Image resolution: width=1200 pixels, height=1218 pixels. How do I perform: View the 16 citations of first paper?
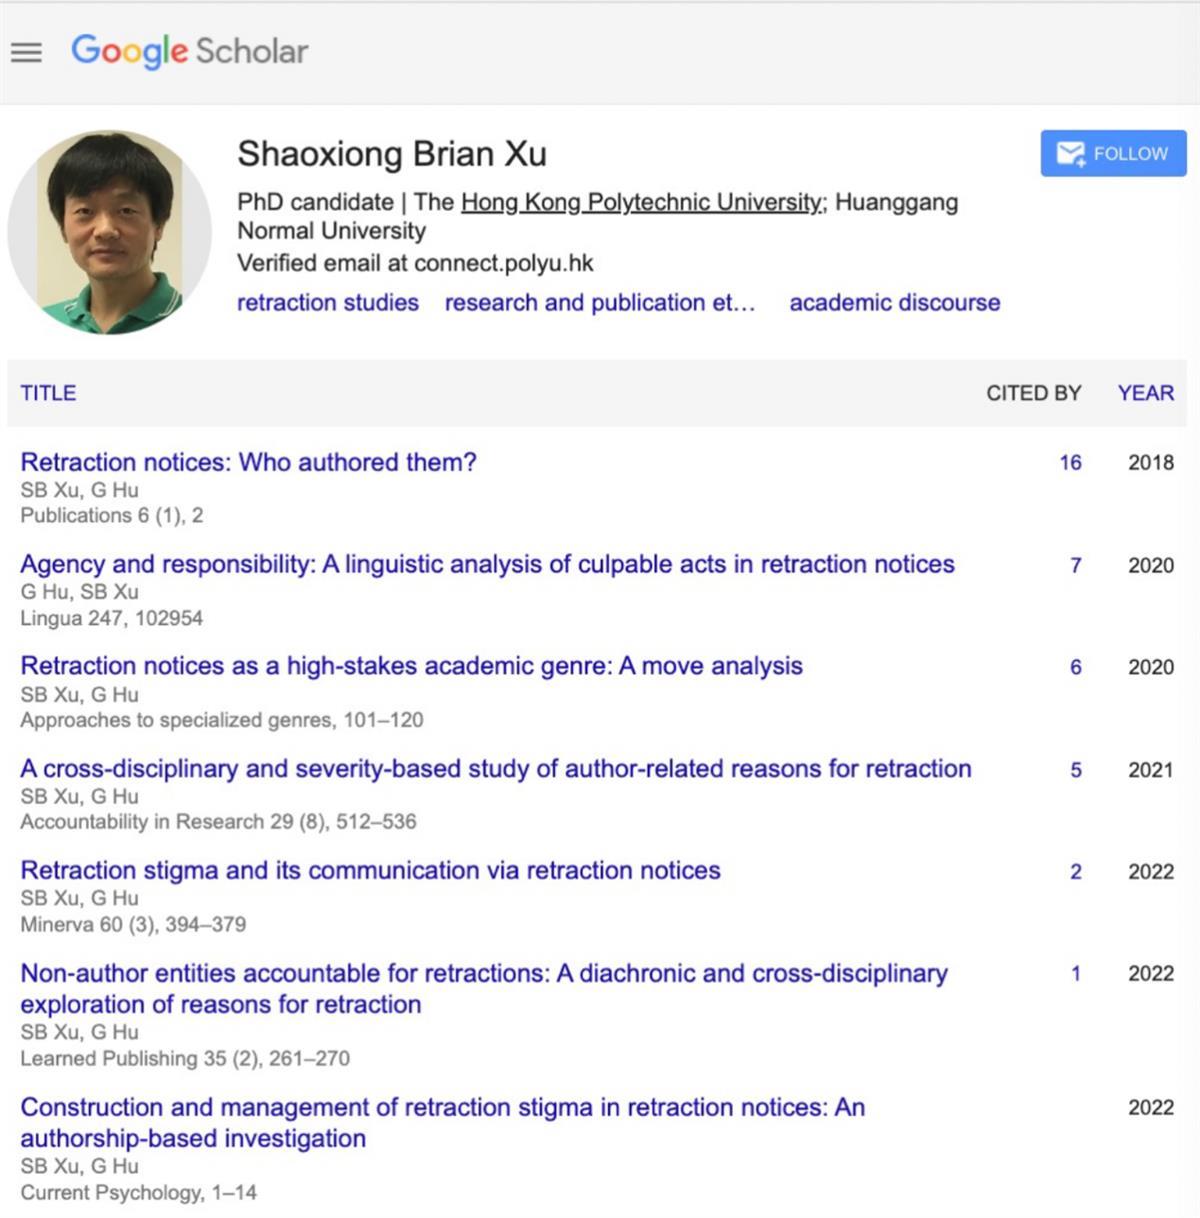pyautogui.click(x=1070, y=462)
